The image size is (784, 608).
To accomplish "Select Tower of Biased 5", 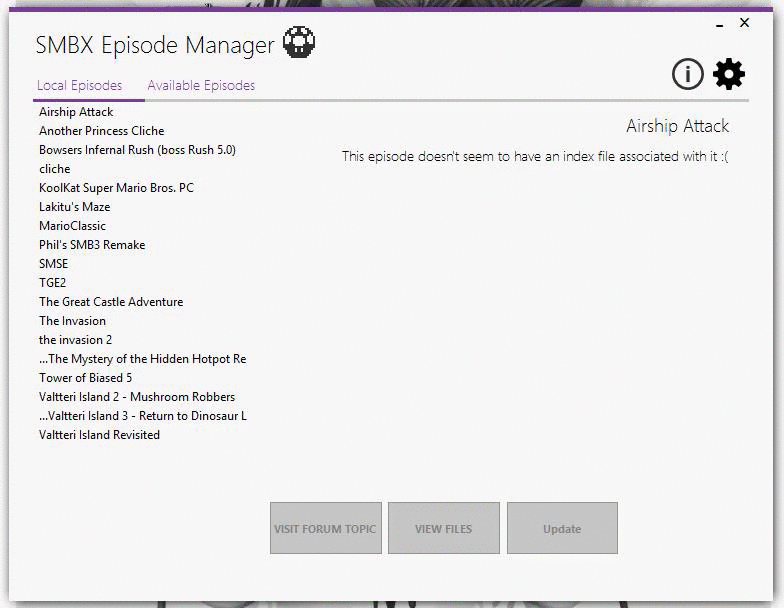I will coord(86,378).
